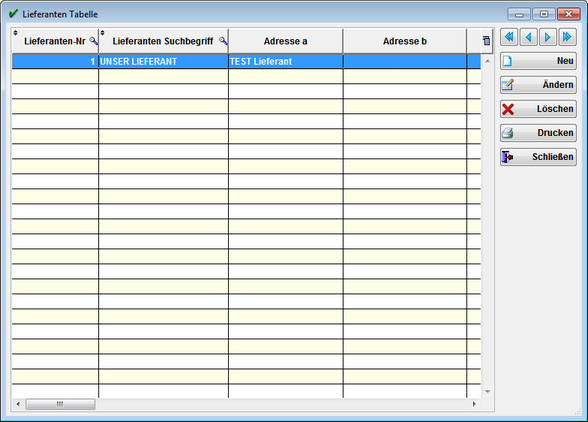
Task: Select the UNSER LIEFERANT cell
Action: click(x=164, y=62)
